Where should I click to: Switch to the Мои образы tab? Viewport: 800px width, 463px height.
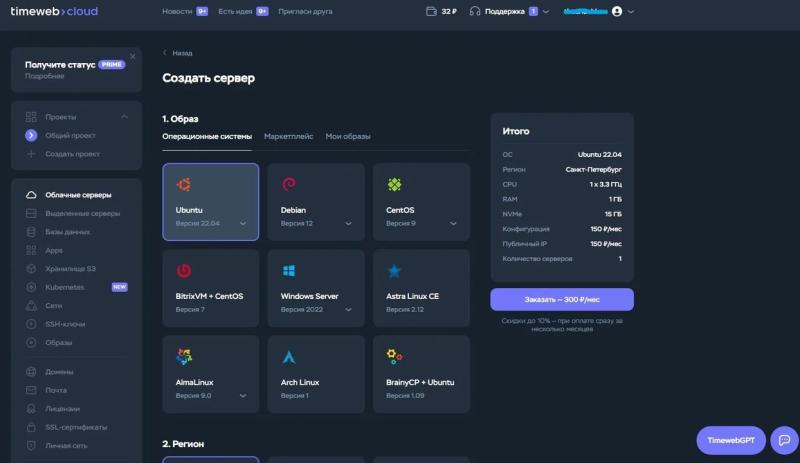tap(348, 136)
